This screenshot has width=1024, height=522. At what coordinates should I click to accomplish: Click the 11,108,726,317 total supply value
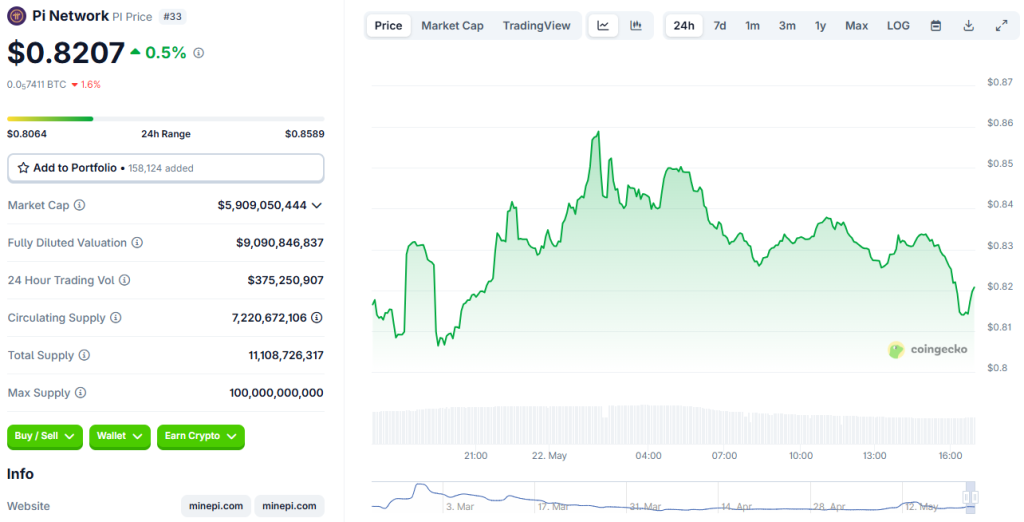click(x=286, y=355)
